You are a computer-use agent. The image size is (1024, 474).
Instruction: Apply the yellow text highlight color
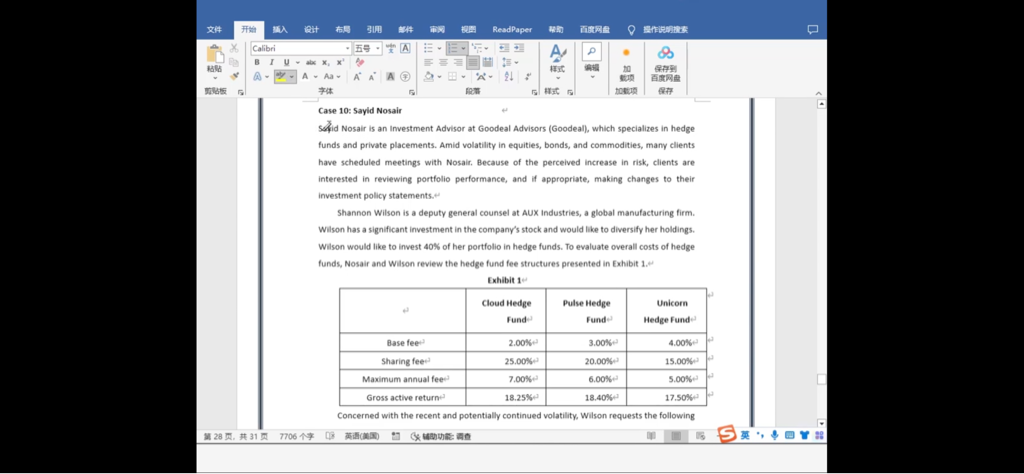point(281,76)
